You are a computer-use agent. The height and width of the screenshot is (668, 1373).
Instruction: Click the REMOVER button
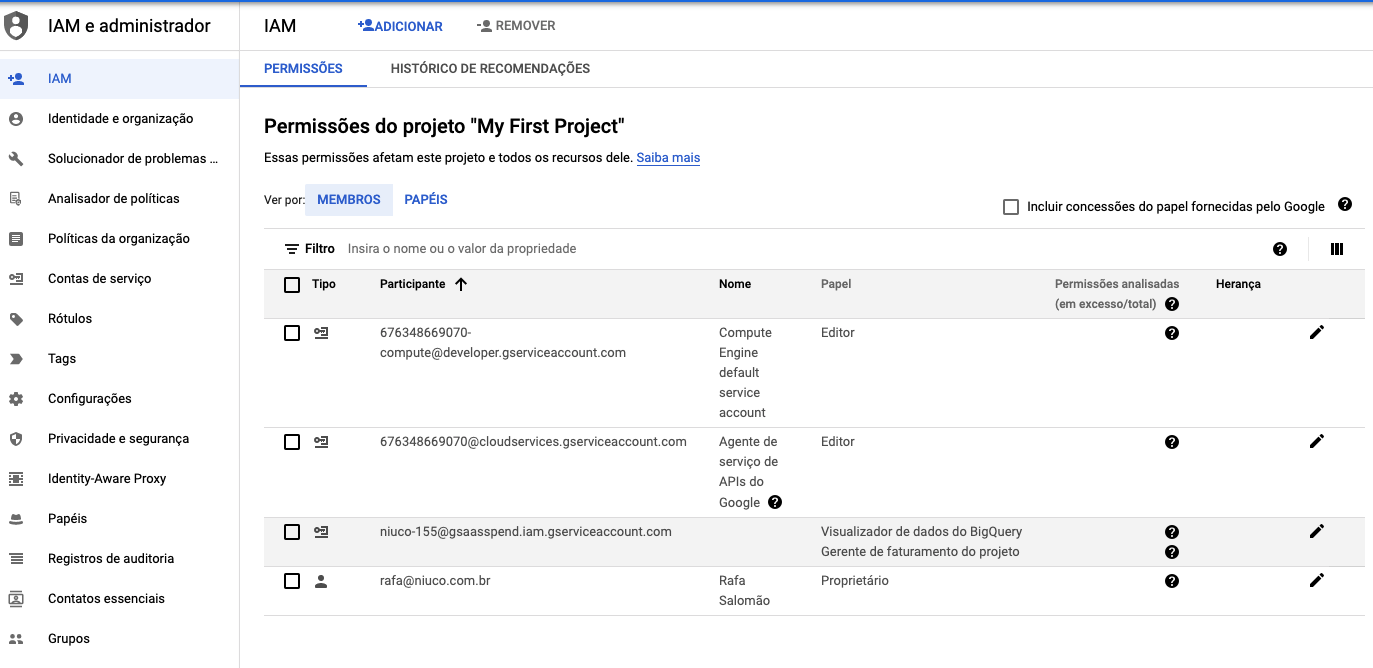tap(516, 26)
